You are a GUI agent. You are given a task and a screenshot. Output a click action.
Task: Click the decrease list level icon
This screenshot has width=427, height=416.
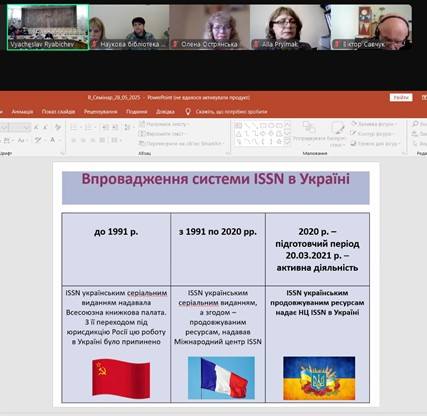[106, 127]
